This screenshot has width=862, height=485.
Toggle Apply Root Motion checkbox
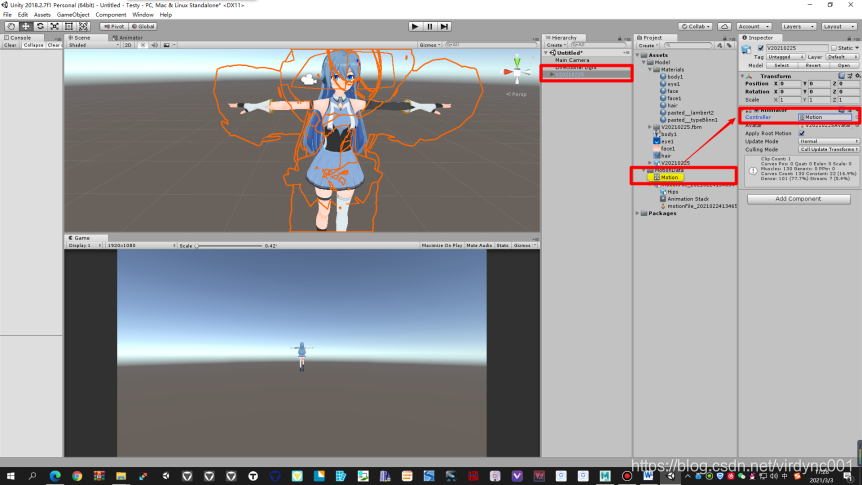click(802, 134)
